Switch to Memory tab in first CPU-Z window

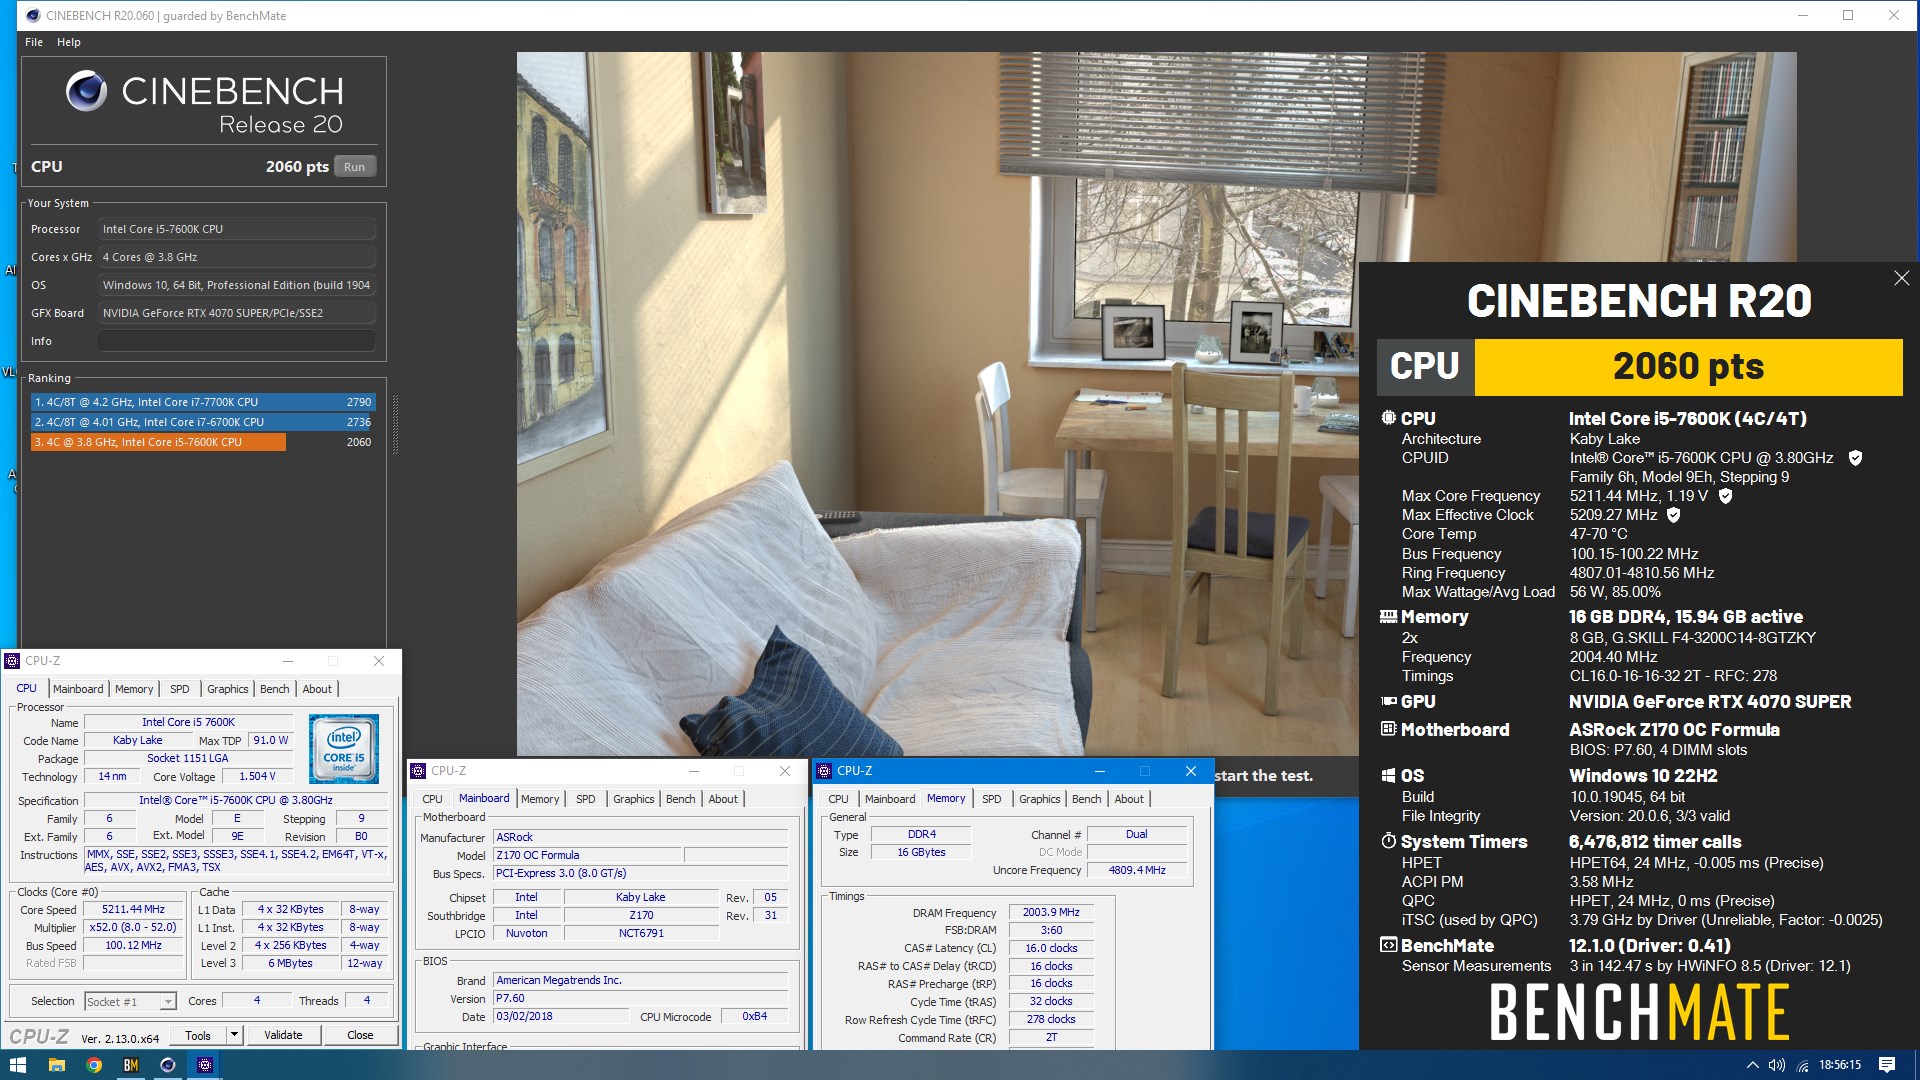point(134,689)
